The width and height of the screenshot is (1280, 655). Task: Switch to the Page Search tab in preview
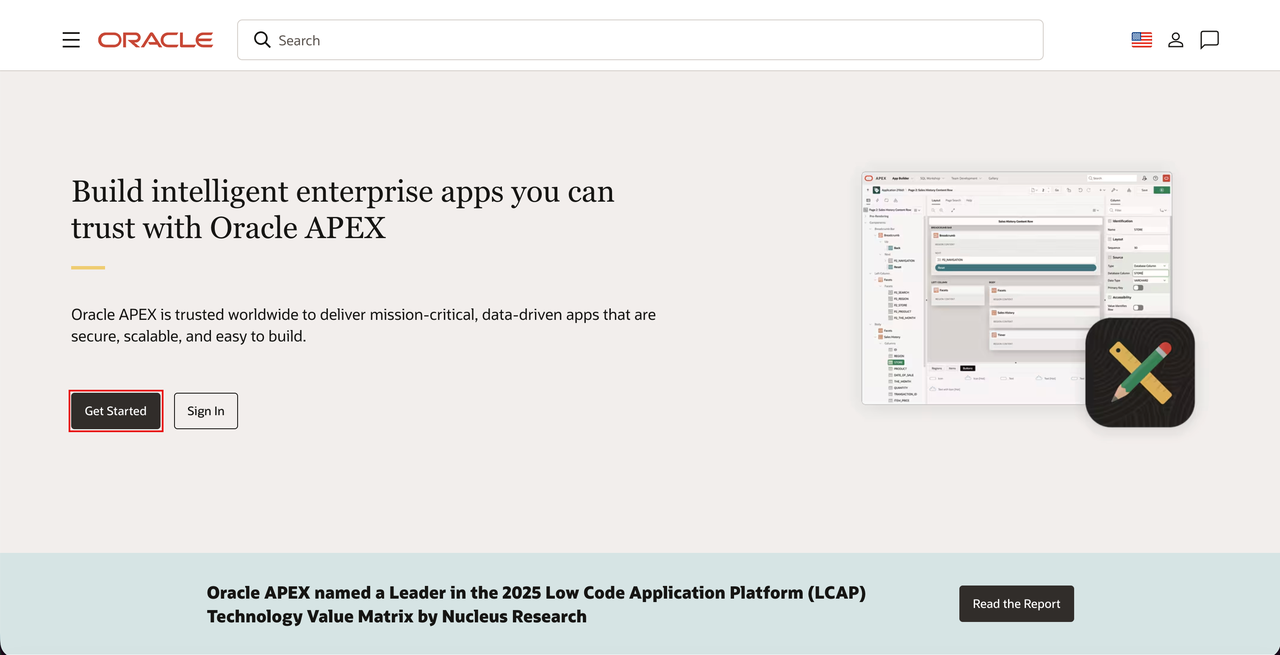[x=953, y=200]
